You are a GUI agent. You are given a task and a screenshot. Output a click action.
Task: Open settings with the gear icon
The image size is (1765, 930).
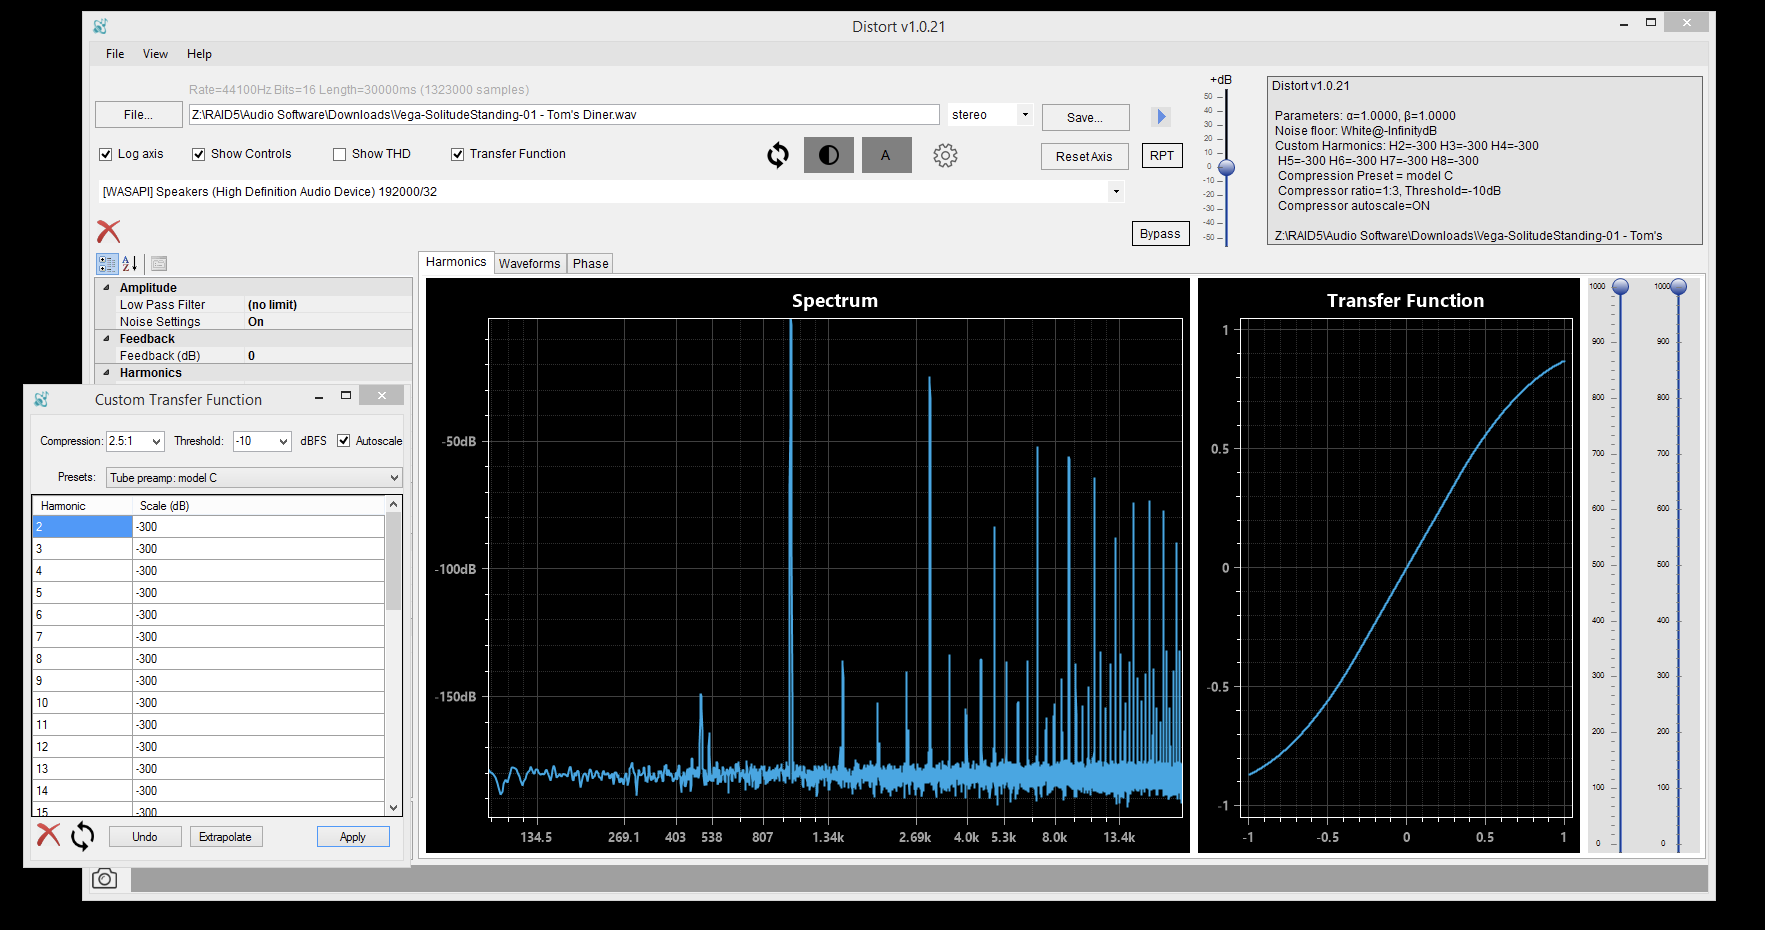[945, 155]
